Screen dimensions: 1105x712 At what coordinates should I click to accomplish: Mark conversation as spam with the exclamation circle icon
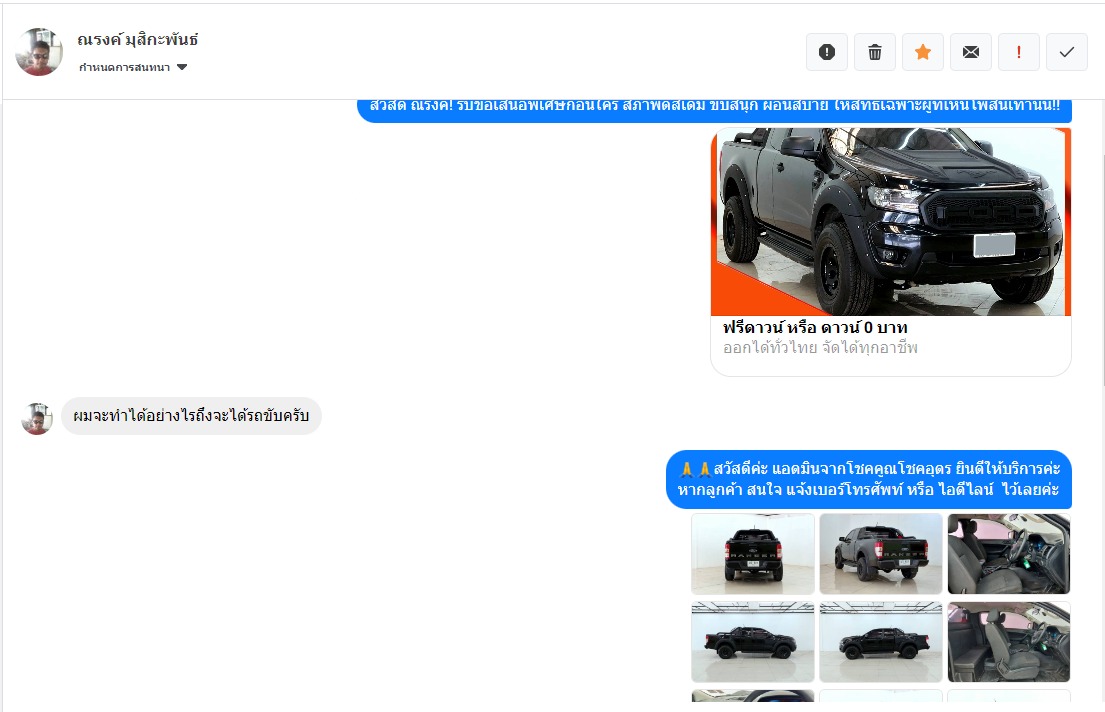click(827, 52)
